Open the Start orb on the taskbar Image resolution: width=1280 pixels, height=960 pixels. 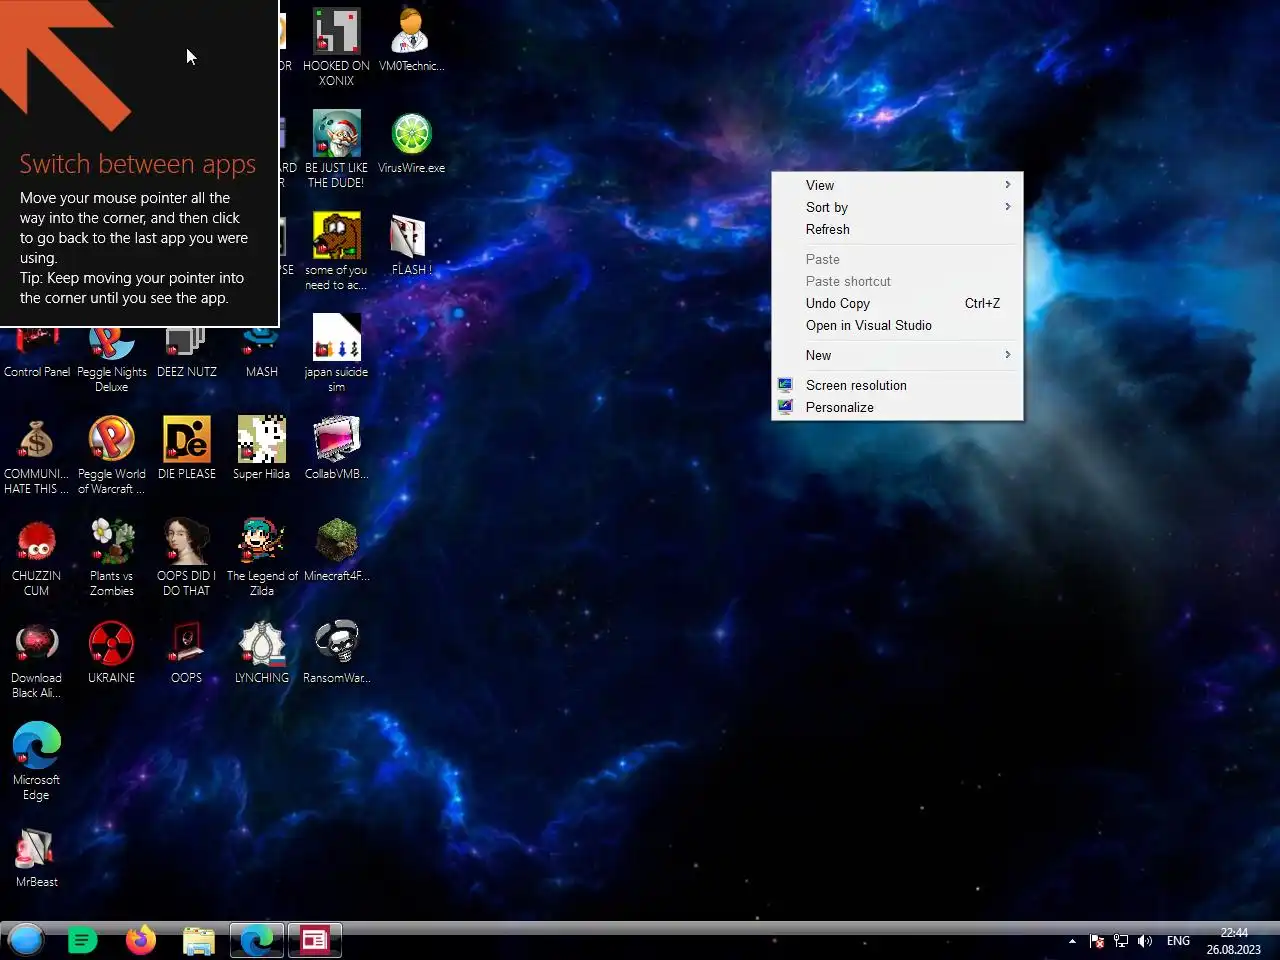26,940
